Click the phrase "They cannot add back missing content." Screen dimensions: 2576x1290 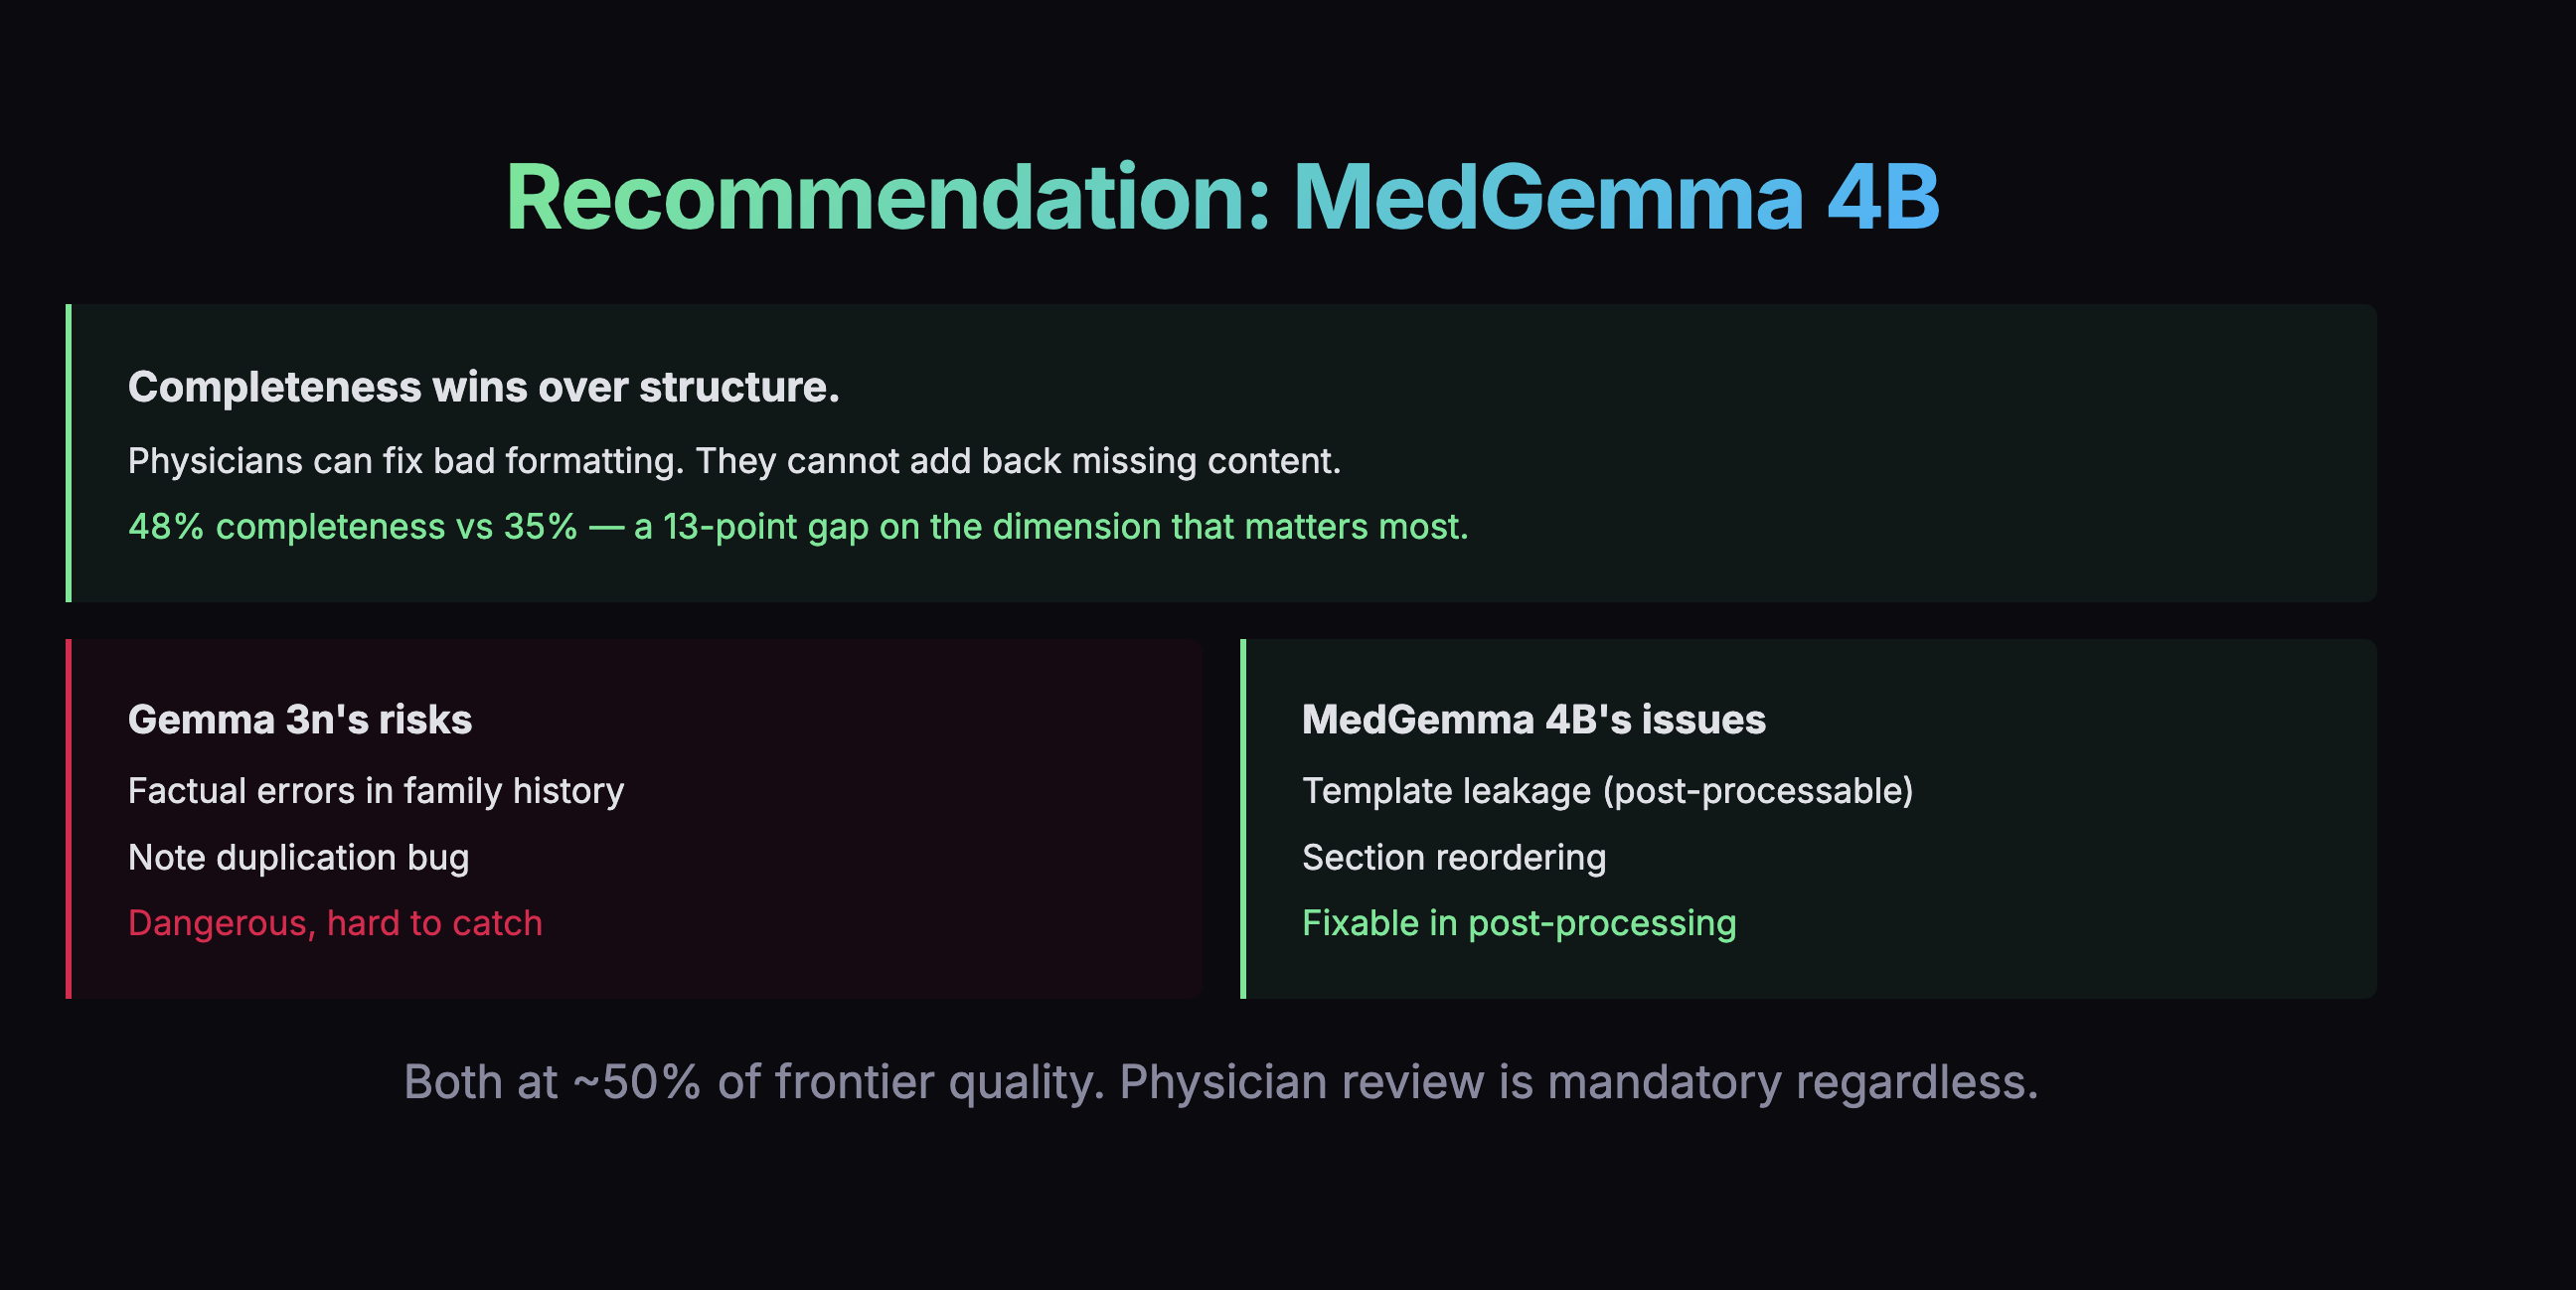pyautogui.click(x=1018, y=461)
